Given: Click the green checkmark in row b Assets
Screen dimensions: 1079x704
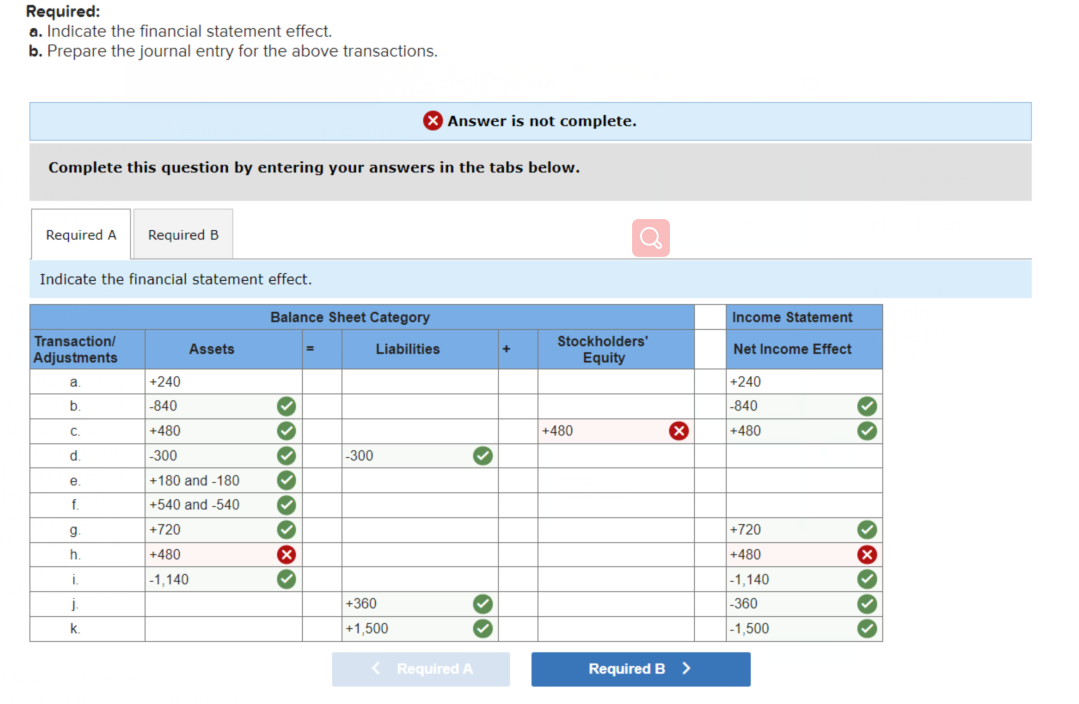Looking at the screenshot, I should point(286,406).
